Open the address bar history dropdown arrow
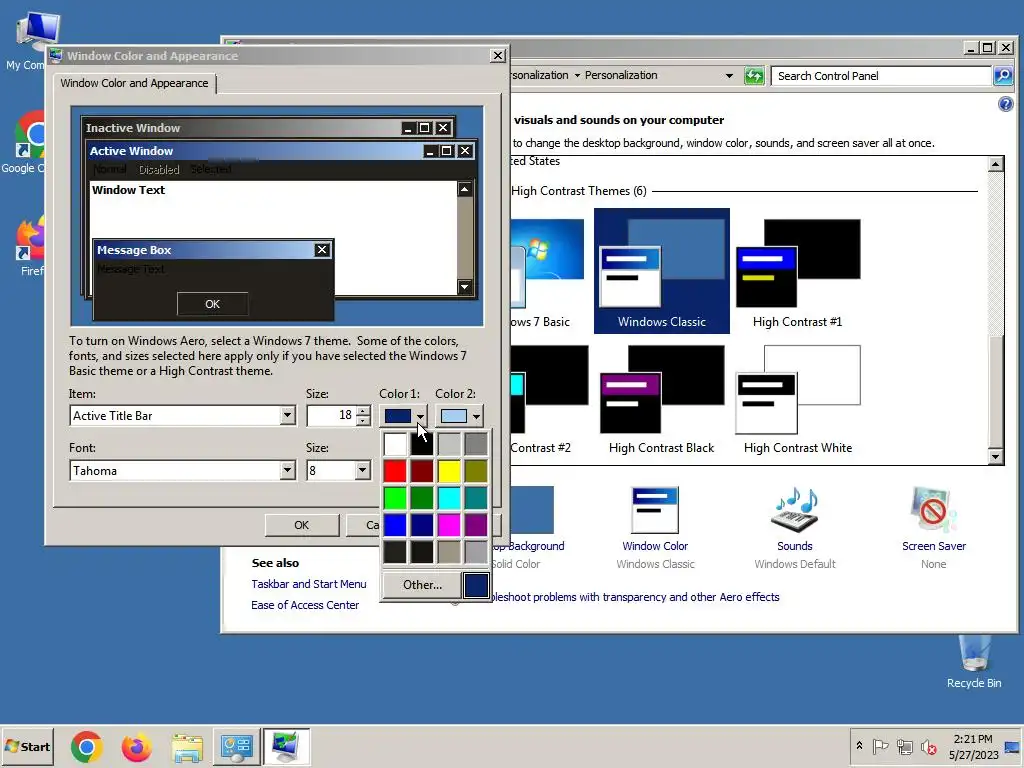Screen dimensions: 1024x768 [x=729, y=76]
